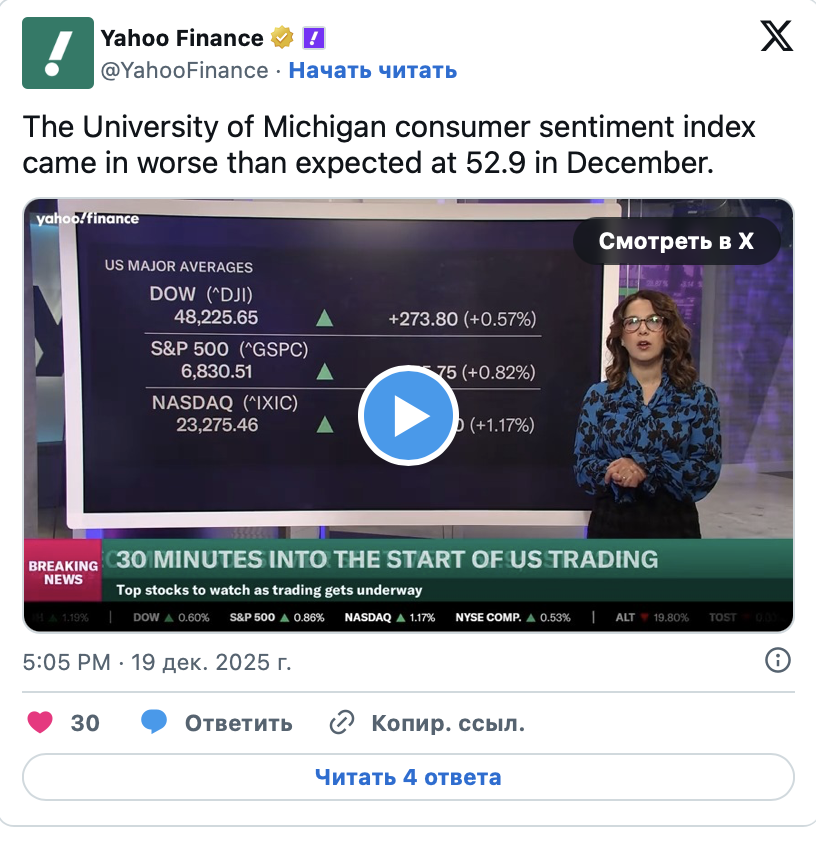The width and height of the screenshot is (816, 866).
Task: Click the "Смотреть в X" button
Action: click(676, 241)
